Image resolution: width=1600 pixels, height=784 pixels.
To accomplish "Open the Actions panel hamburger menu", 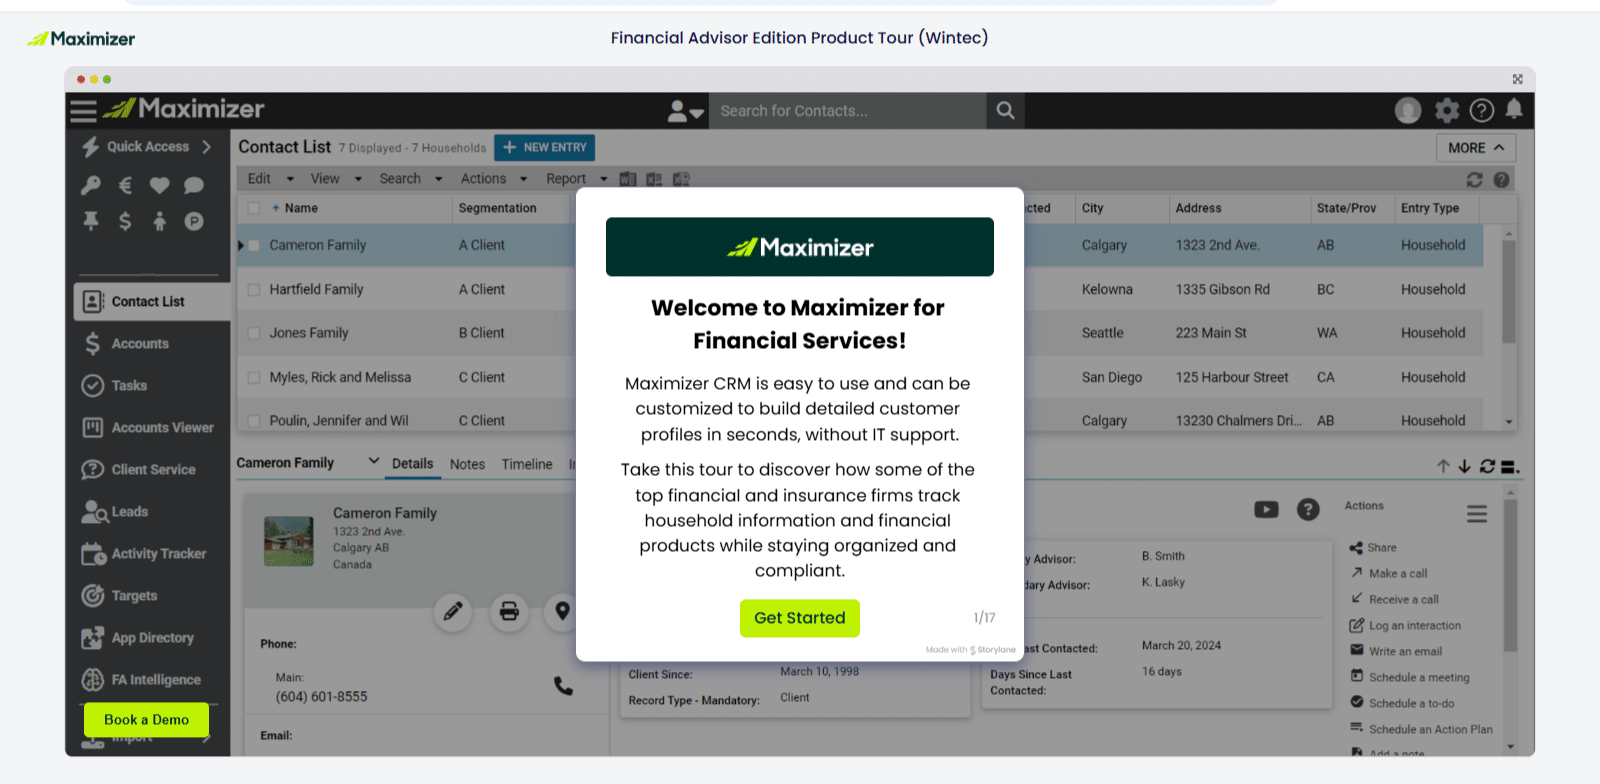I will 1477,514.
